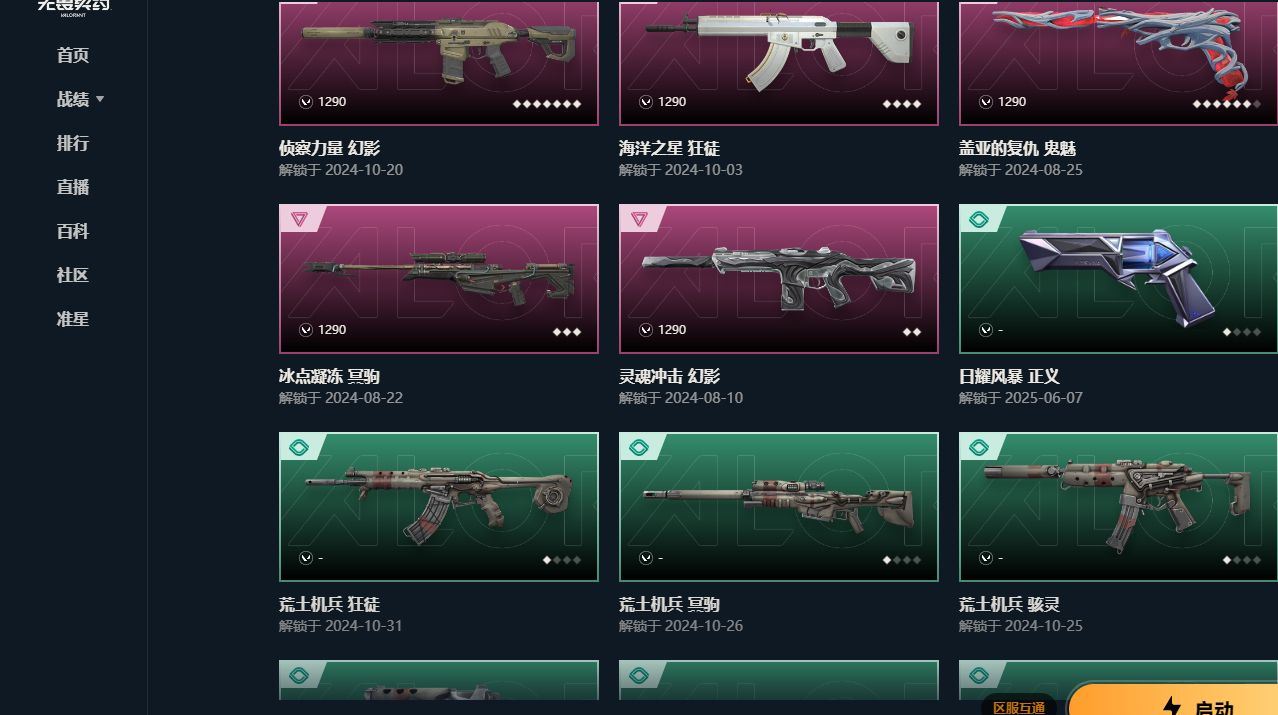This screenshot has width=1278, height=715.
Task: Select the 盖亚的复仇 鬼魅 skin card
Action: click(1118, 63)
